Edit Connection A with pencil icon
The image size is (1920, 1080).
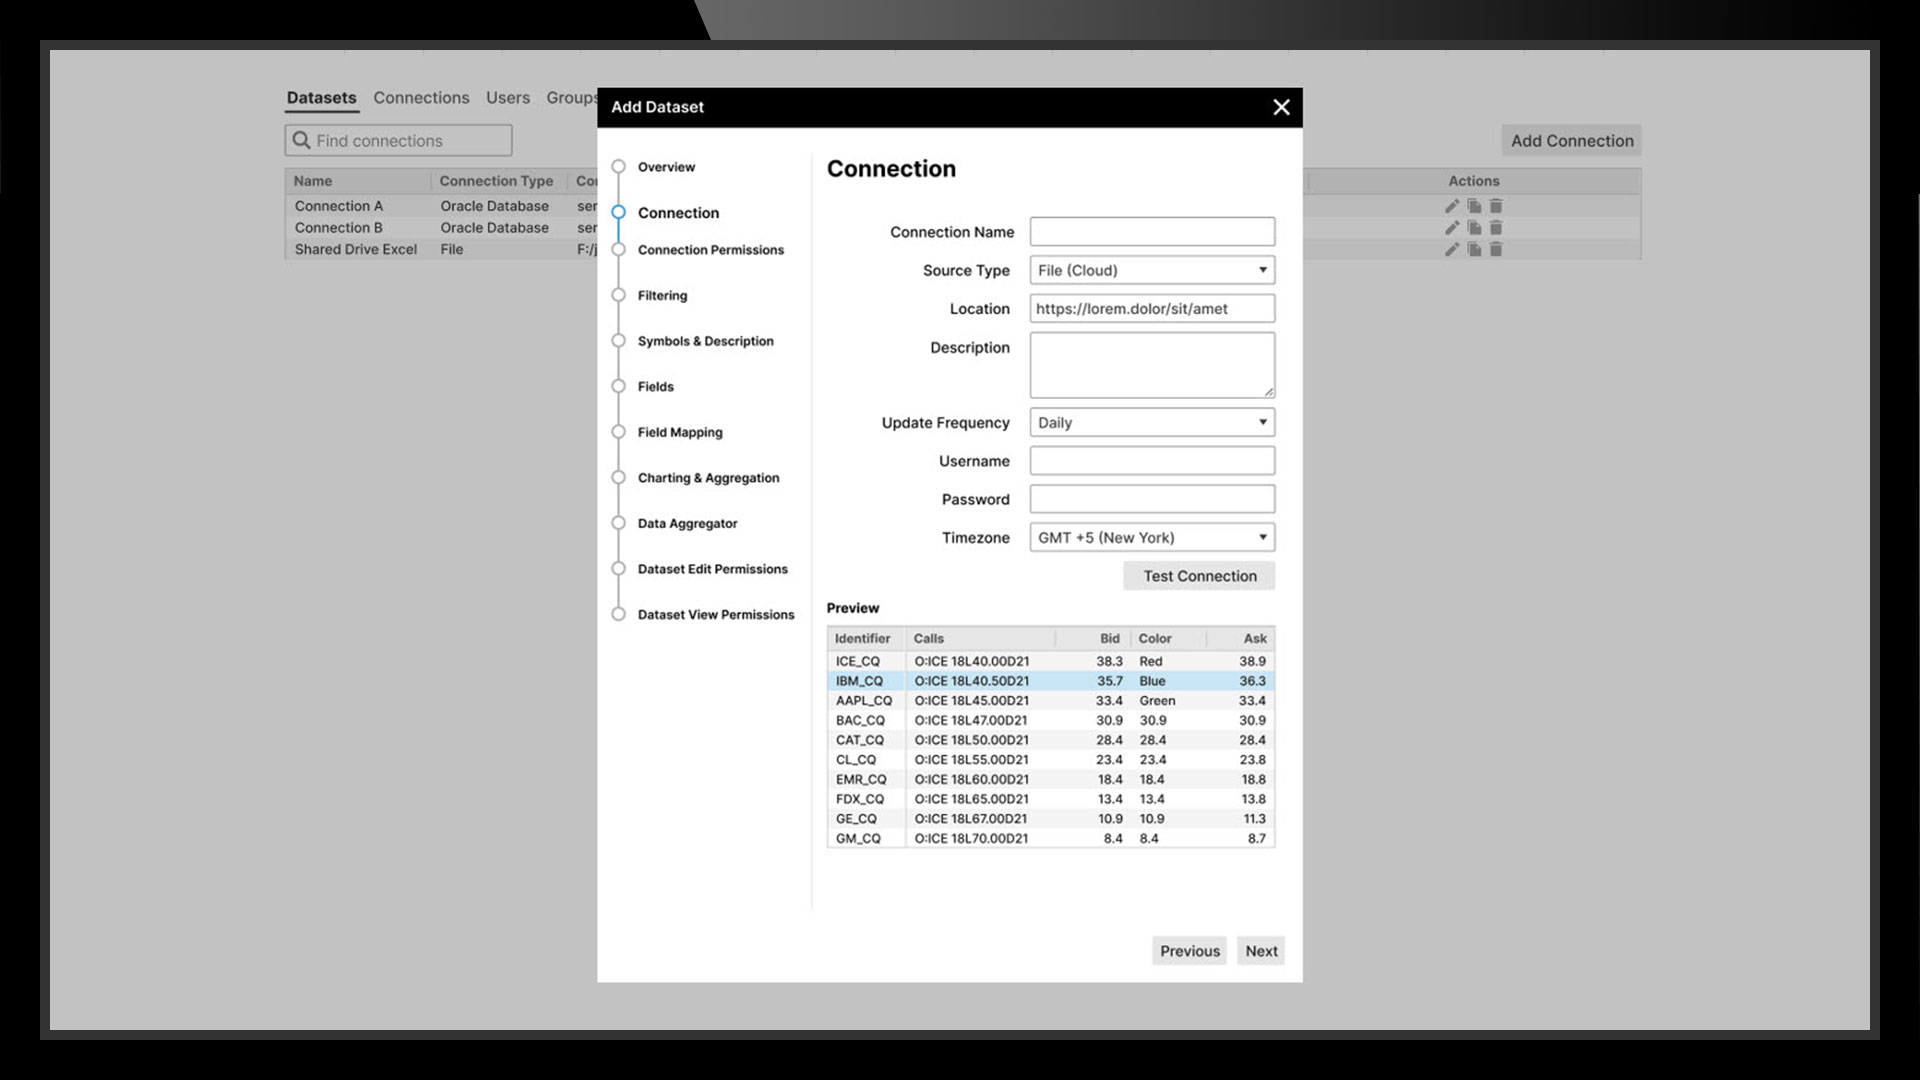[x=1452, y=206]
